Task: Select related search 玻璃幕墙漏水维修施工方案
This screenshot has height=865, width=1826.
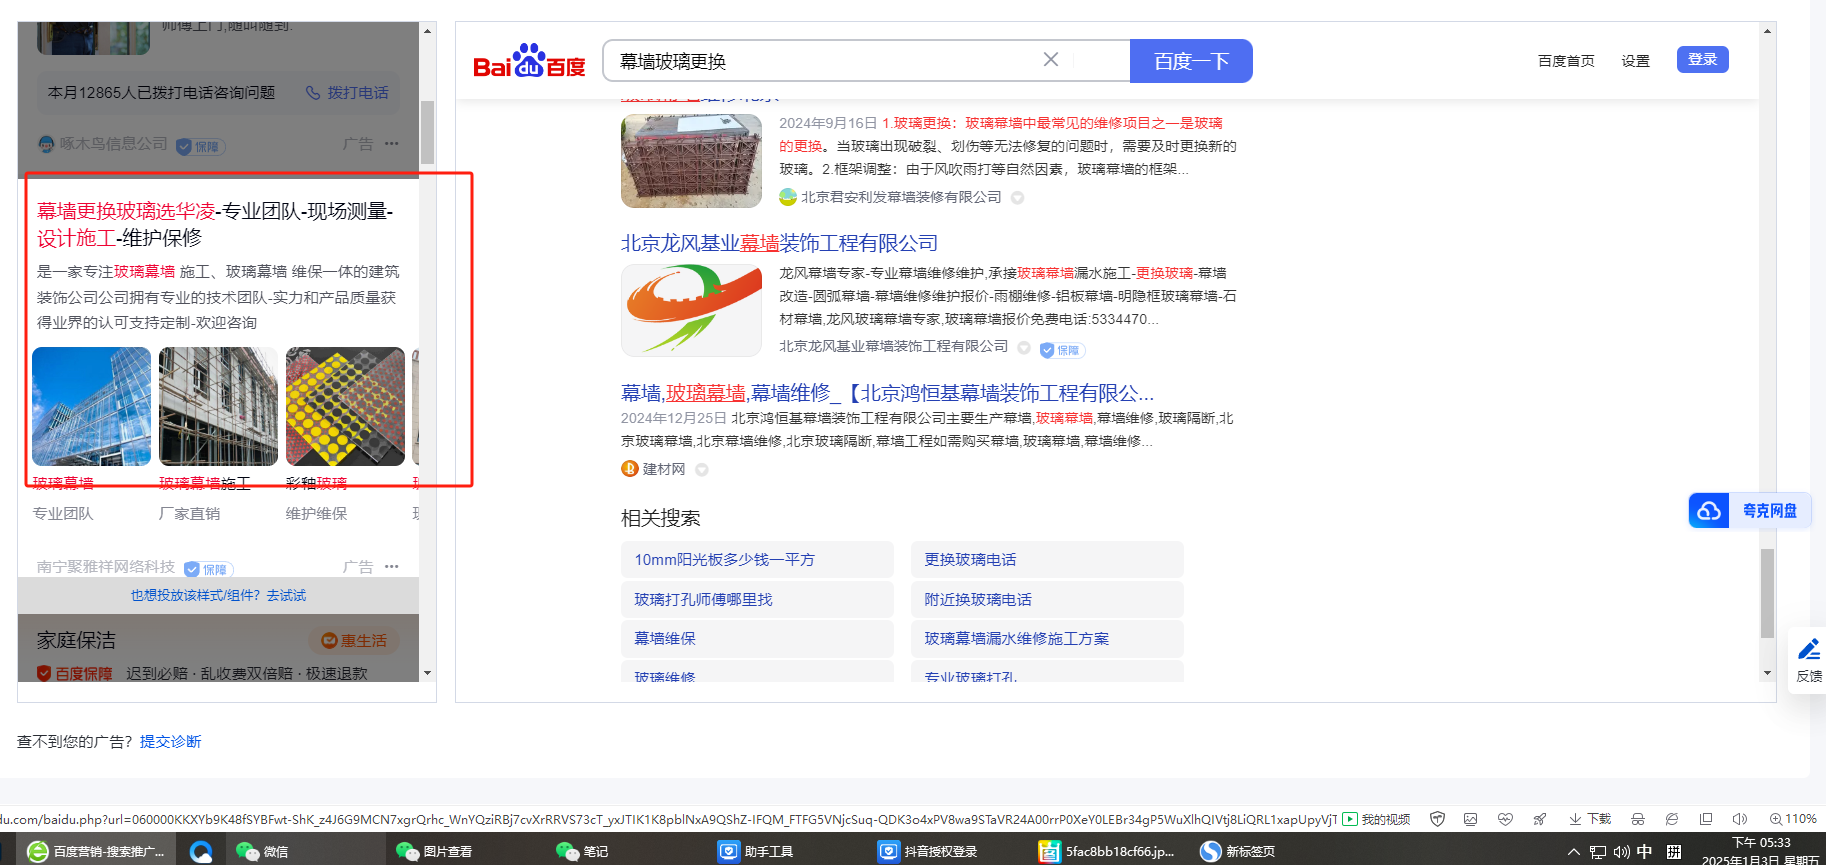Action: (1047, 639)
